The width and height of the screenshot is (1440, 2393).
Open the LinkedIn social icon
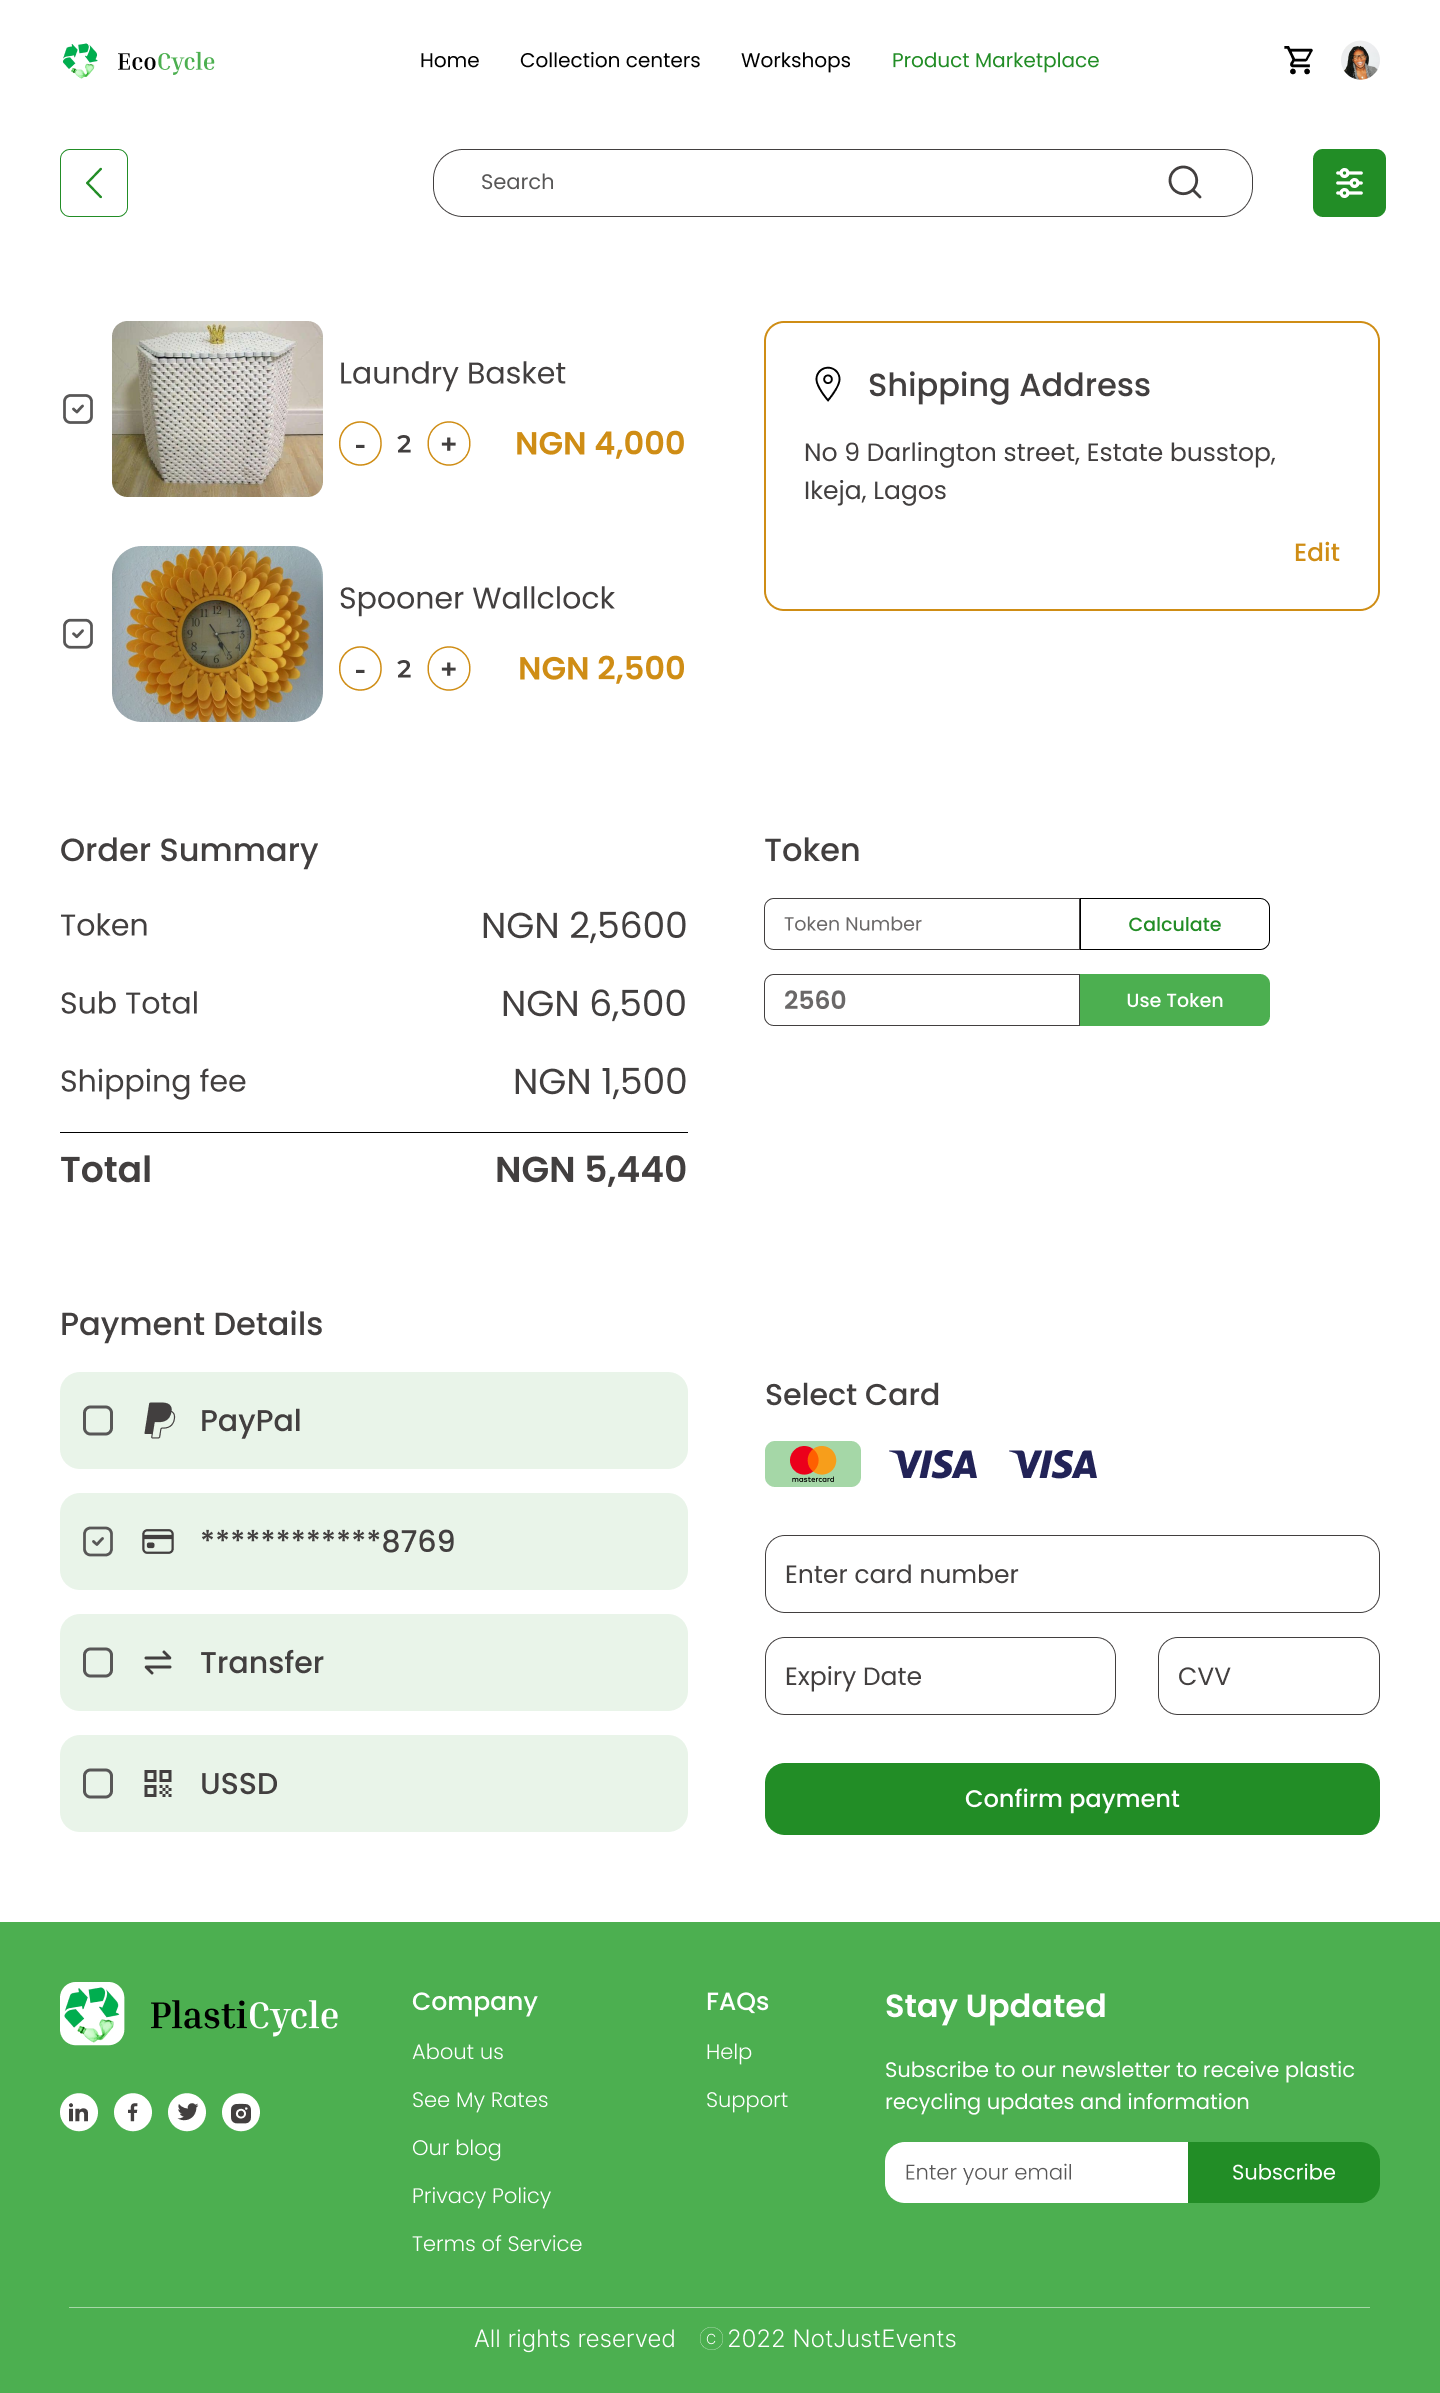click(x=79, y=2112)
